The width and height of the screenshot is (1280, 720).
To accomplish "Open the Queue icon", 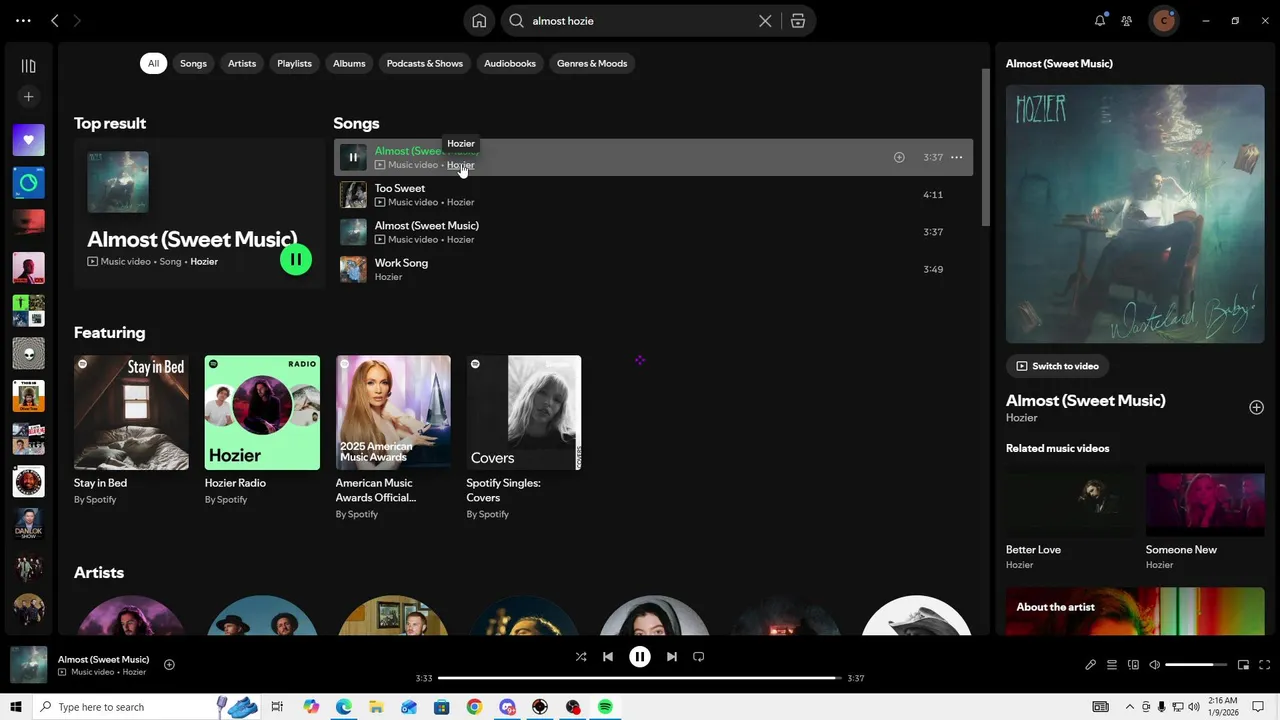I will [1112, 665].
